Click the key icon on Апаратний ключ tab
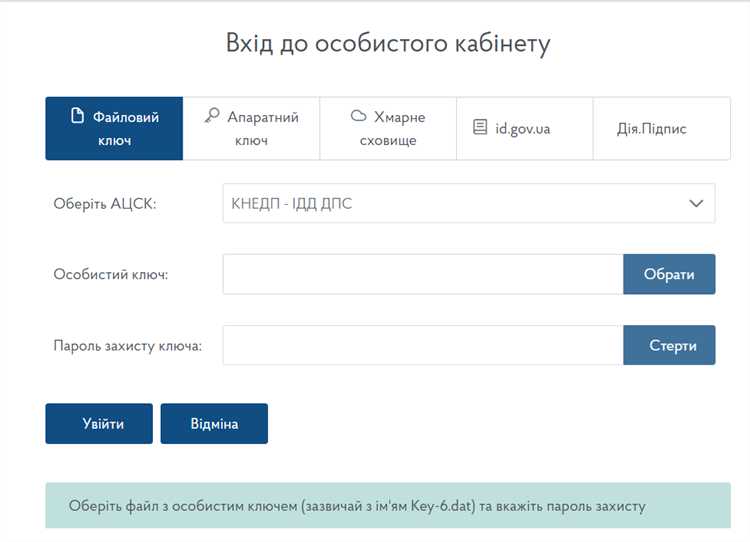 (x=211, y=115)
